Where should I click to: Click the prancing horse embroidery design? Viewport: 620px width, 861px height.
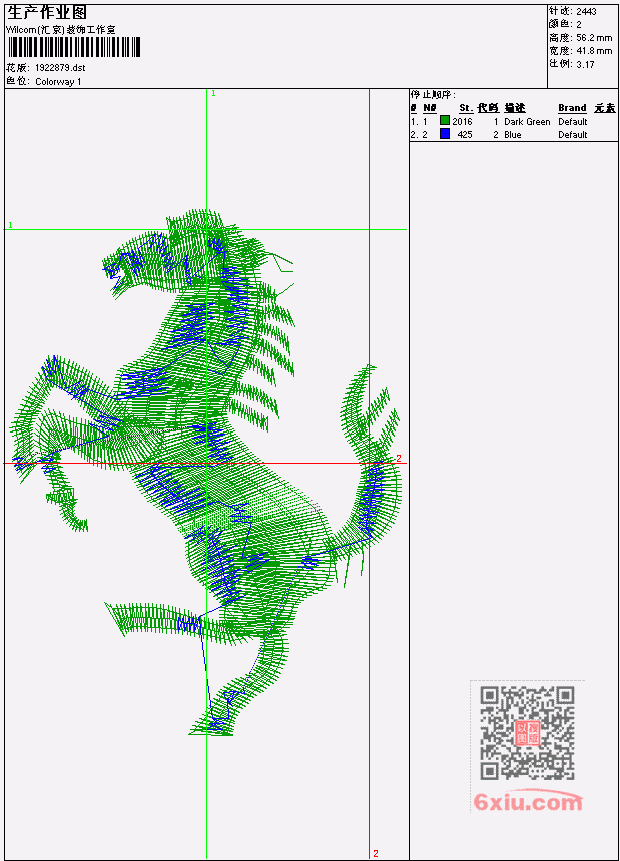pos(206,472)
